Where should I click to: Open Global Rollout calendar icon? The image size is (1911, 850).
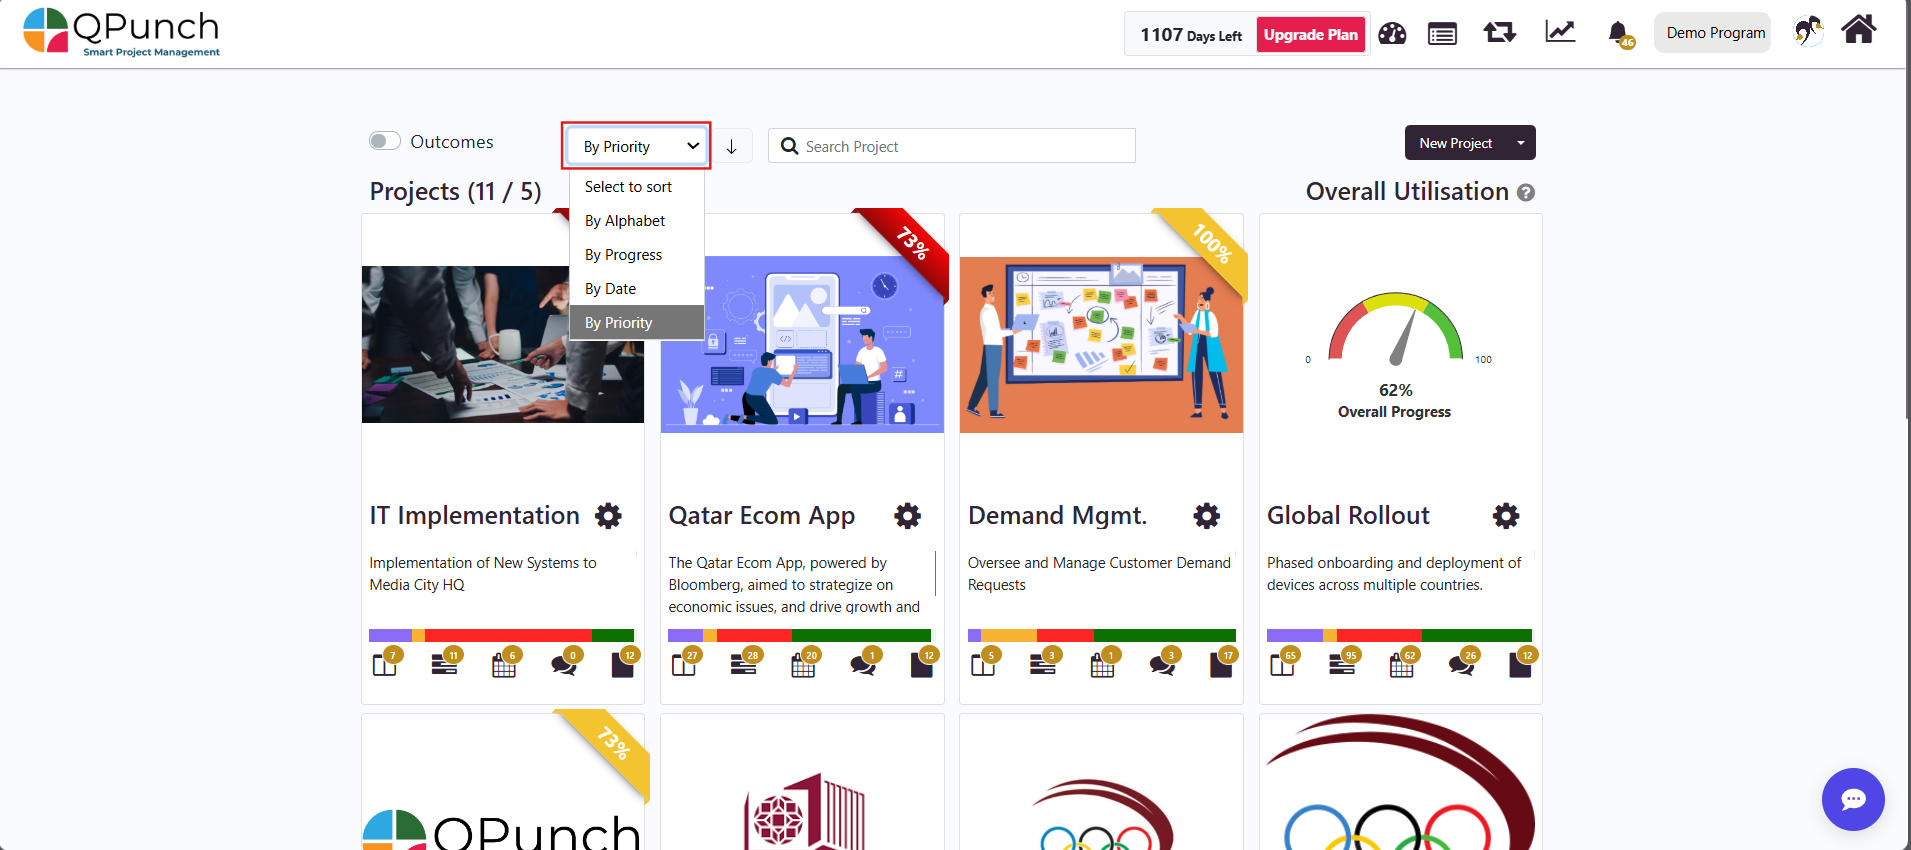click(x=1402, y=664)
